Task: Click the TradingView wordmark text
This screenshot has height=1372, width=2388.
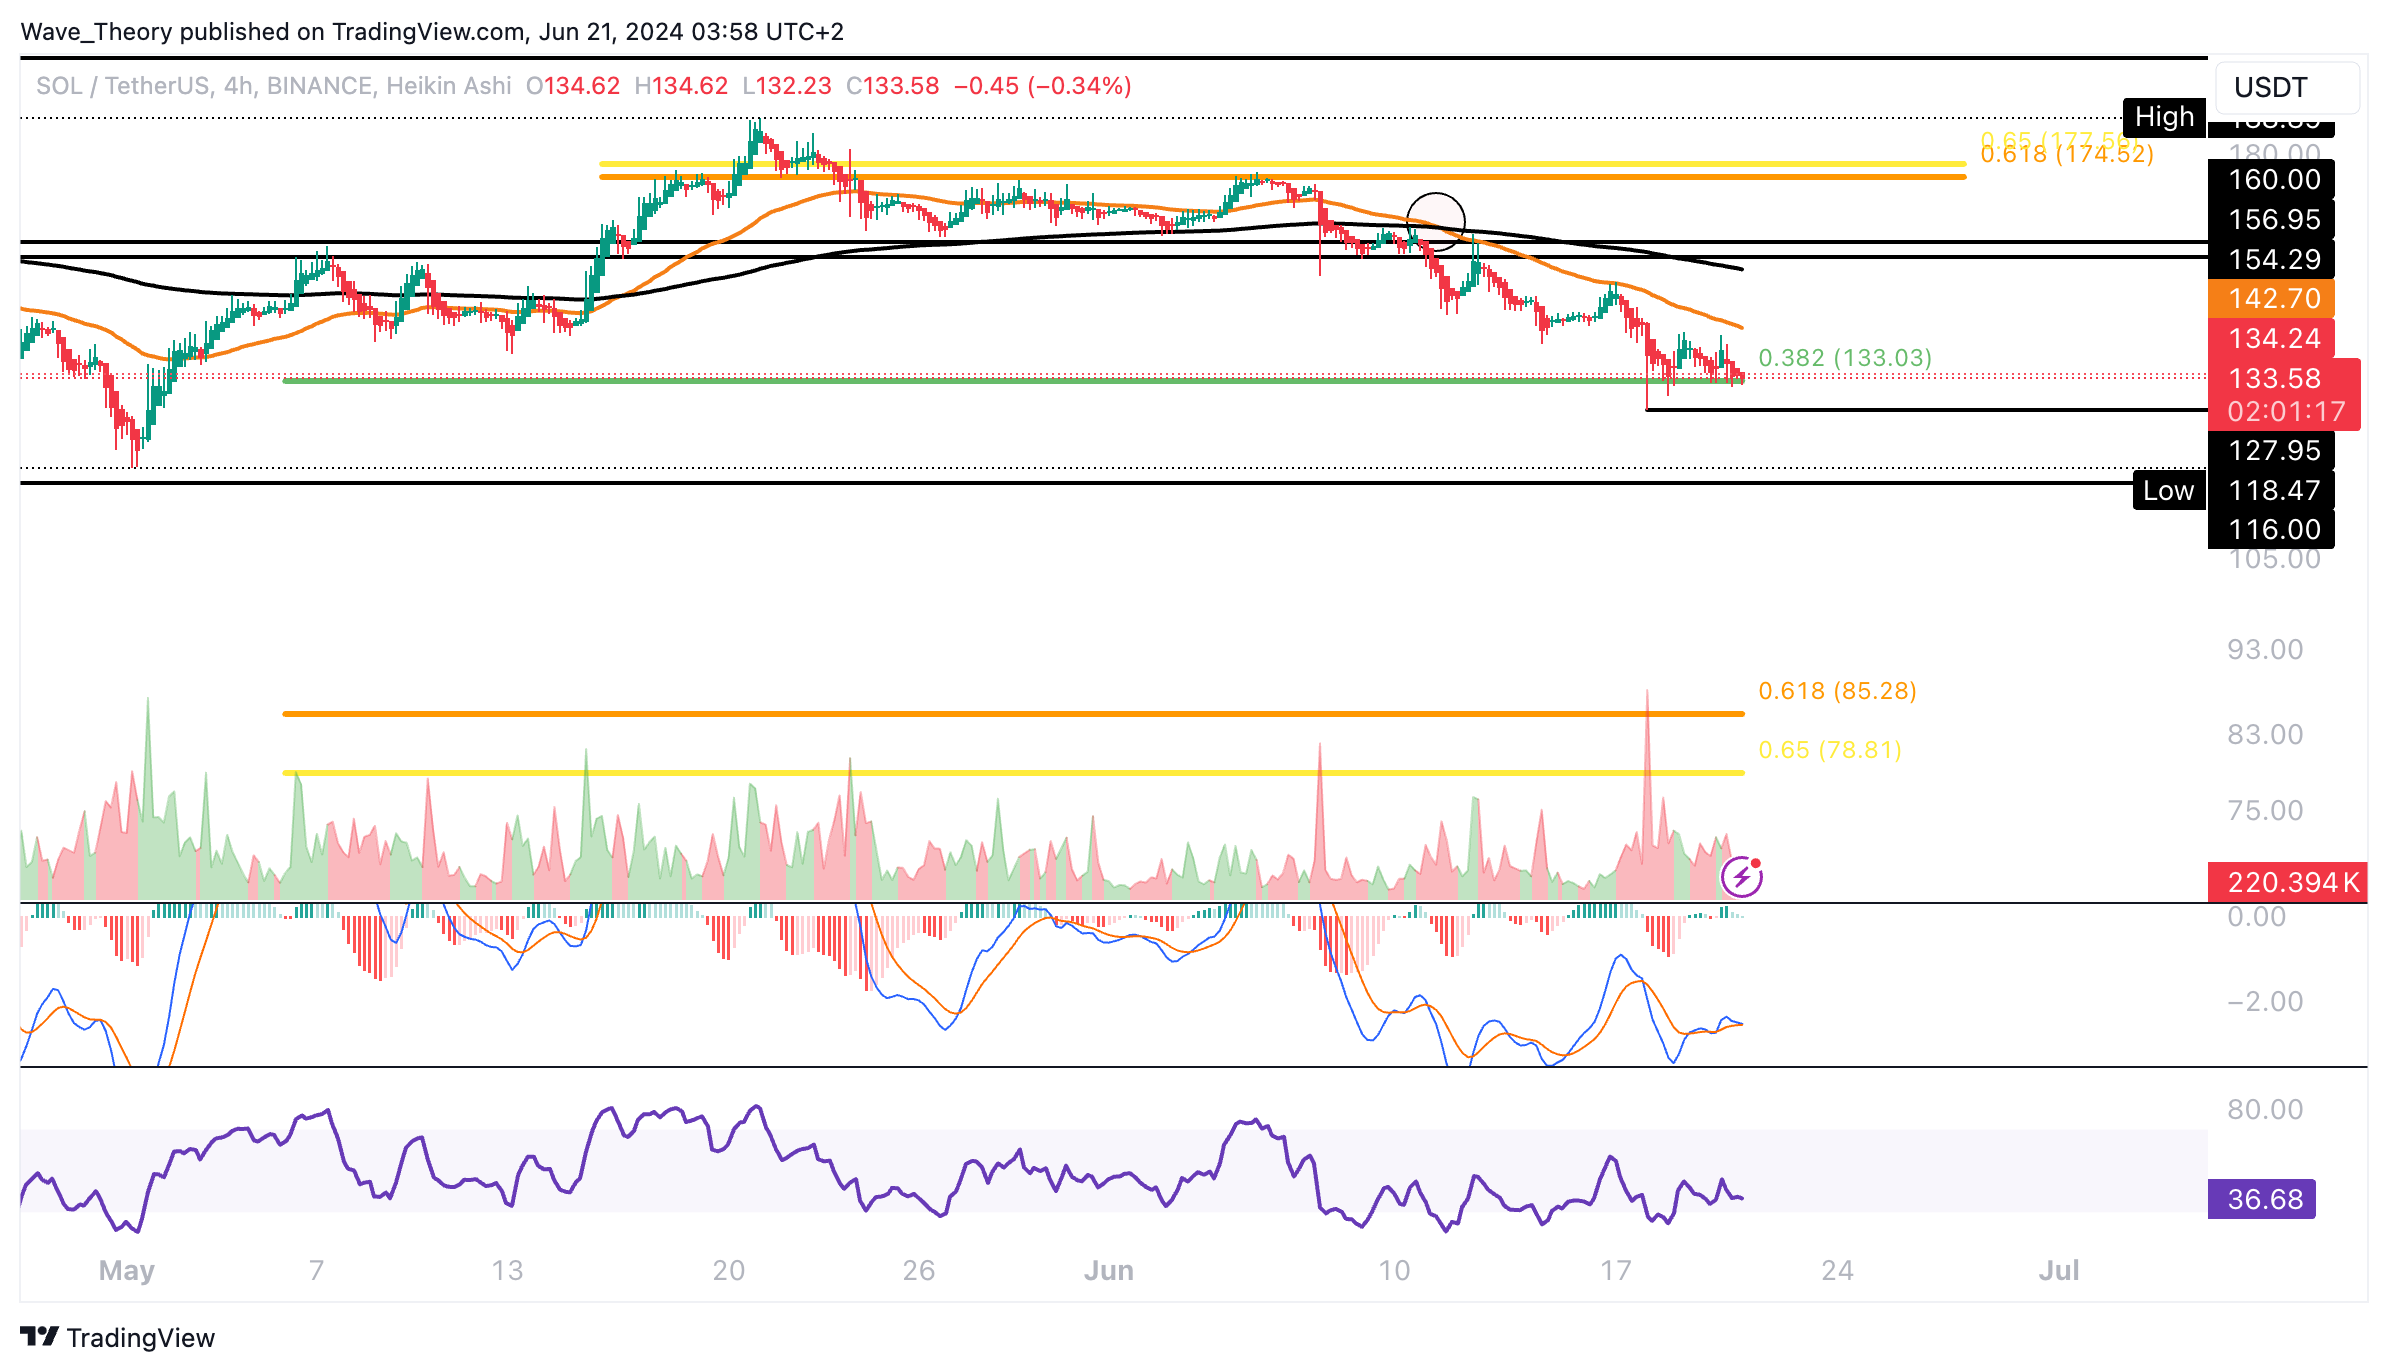Action: tap(140, 1338)
